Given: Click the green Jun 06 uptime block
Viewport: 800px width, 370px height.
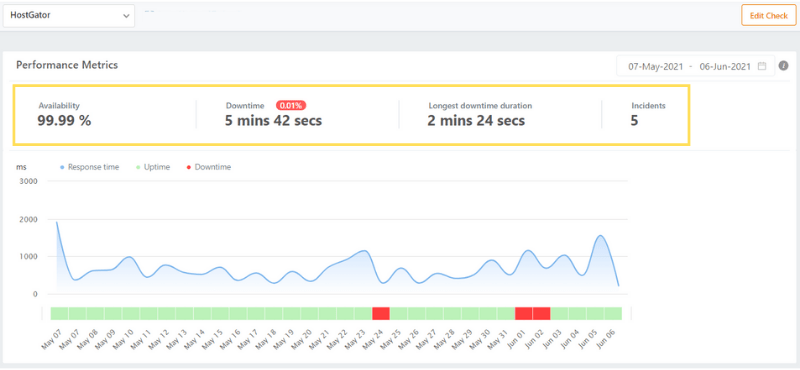Looking at the screenshot, I should point(613,313).
